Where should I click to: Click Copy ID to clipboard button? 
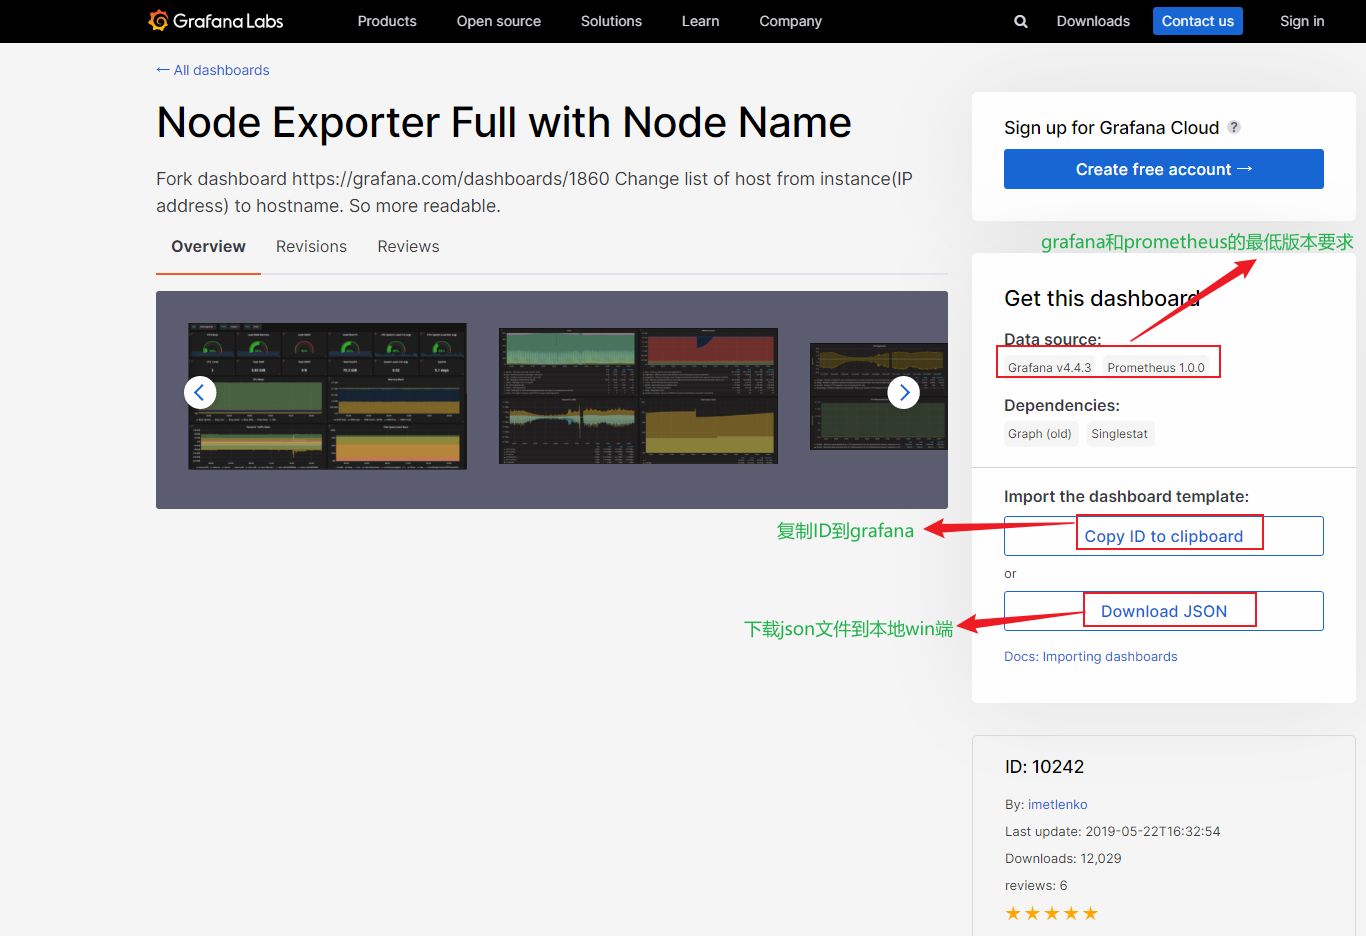pos(1164,536)
